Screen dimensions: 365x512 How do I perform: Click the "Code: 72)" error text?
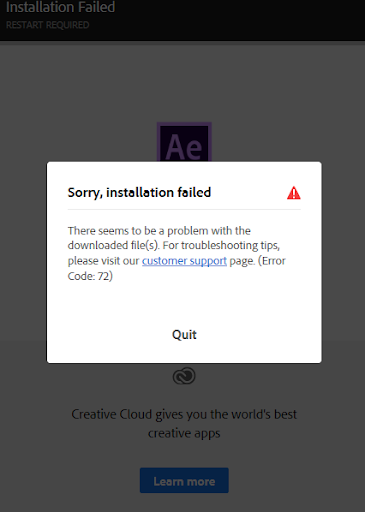(90, 276)
